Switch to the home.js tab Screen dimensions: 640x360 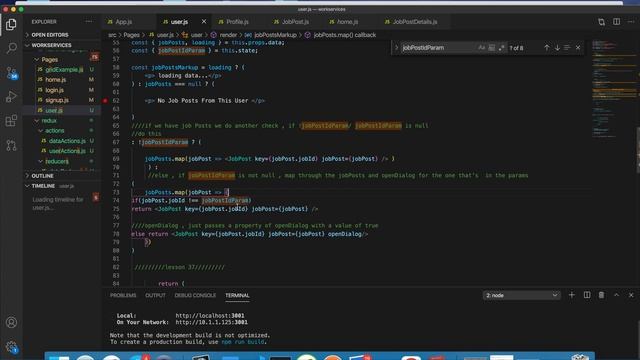coord(347,22)
